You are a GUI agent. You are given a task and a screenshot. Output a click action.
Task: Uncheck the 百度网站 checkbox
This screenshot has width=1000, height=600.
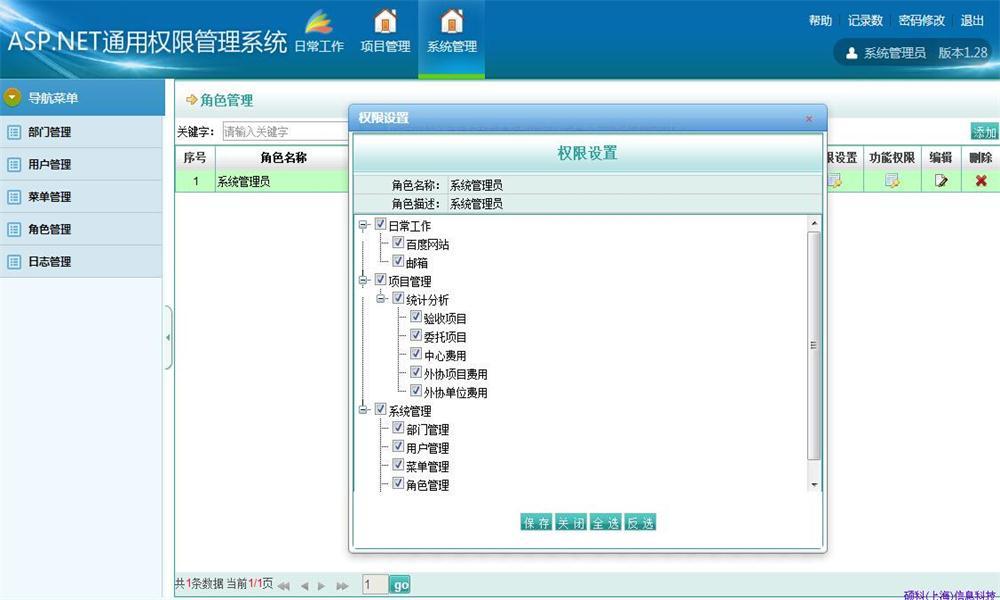[x=398, y=243]
